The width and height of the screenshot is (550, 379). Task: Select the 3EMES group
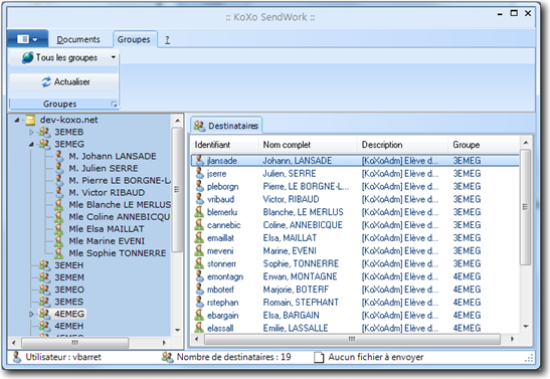[69, 302]
